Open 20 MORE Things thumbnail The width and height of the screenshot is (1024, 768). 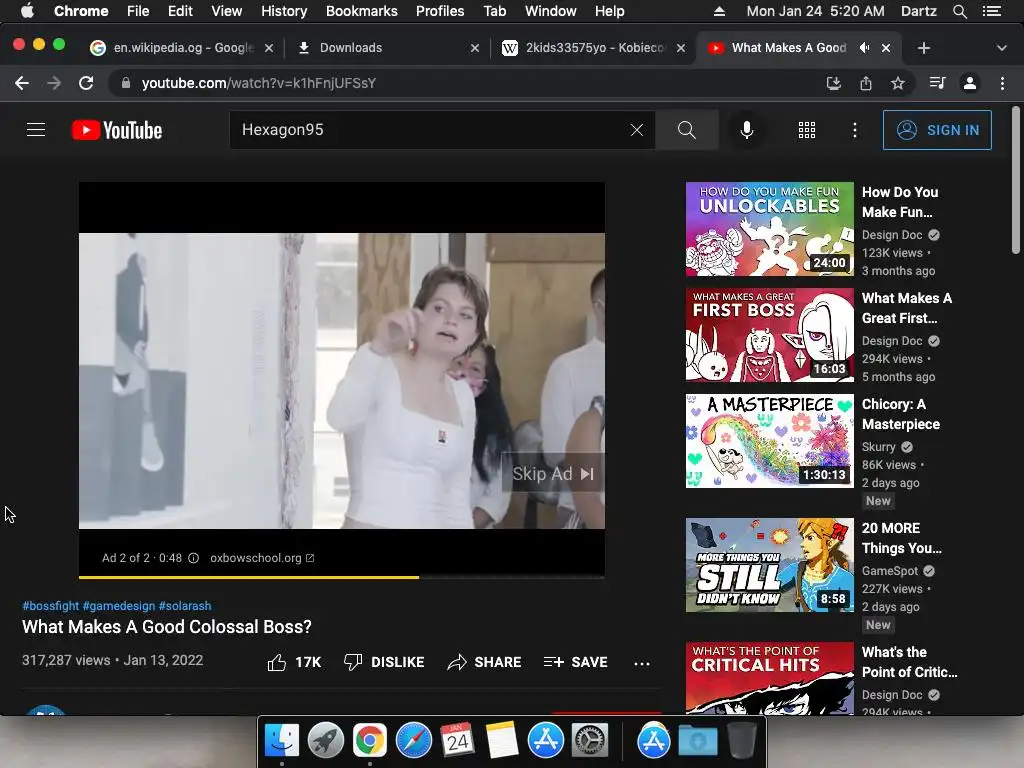(769, 565)
